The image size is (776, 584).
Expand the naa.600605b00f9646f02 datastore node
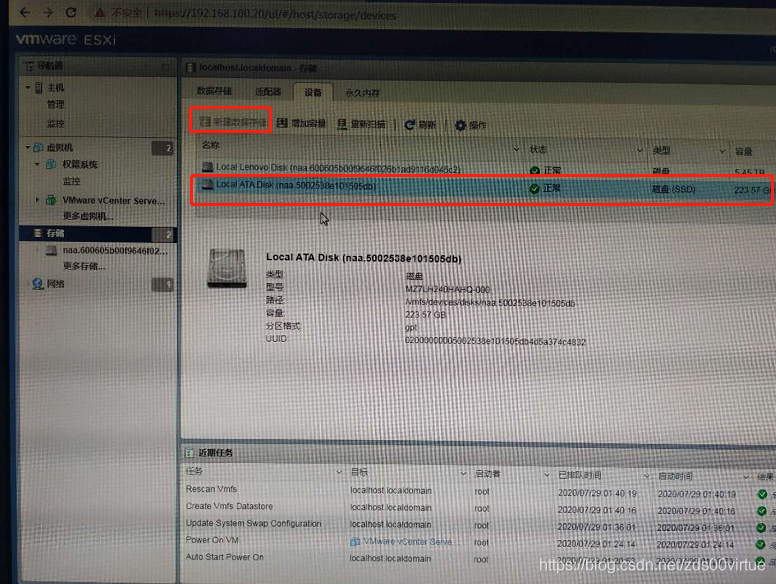(x=37, y=250)
